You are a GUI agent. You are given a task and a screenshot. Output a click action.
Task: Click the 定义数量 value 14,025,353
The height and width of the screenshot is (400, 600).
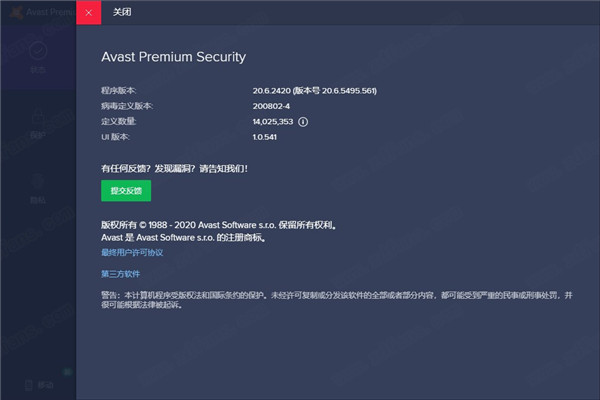point(273,121)
